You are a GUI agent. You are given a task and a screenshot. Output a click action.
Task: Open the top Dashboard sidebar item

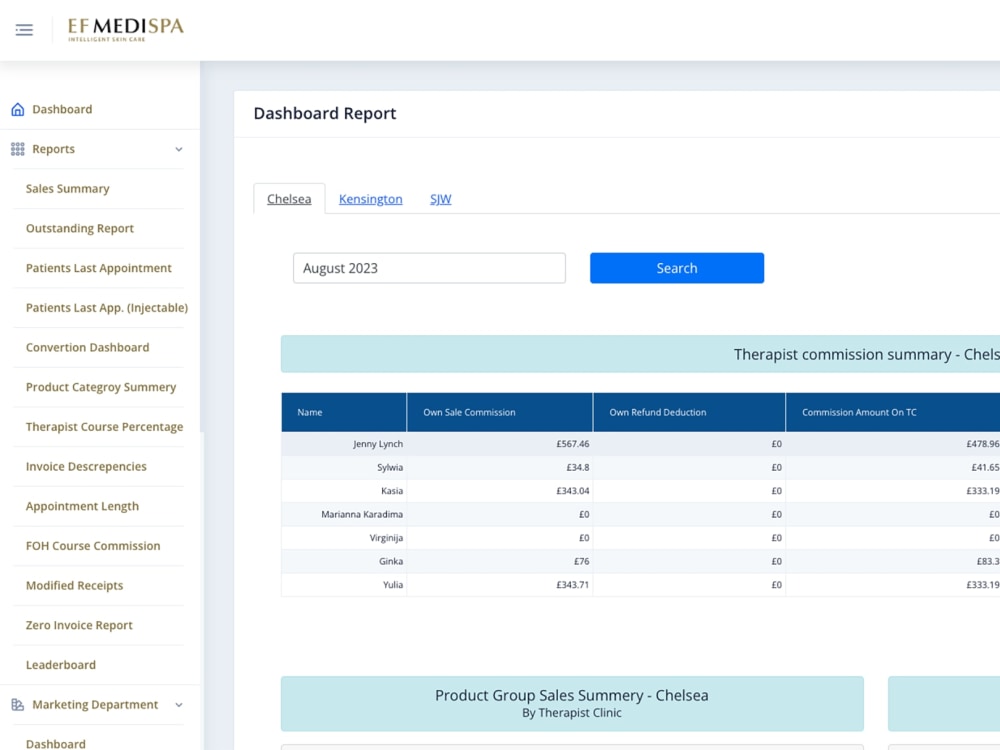[62, 109]
